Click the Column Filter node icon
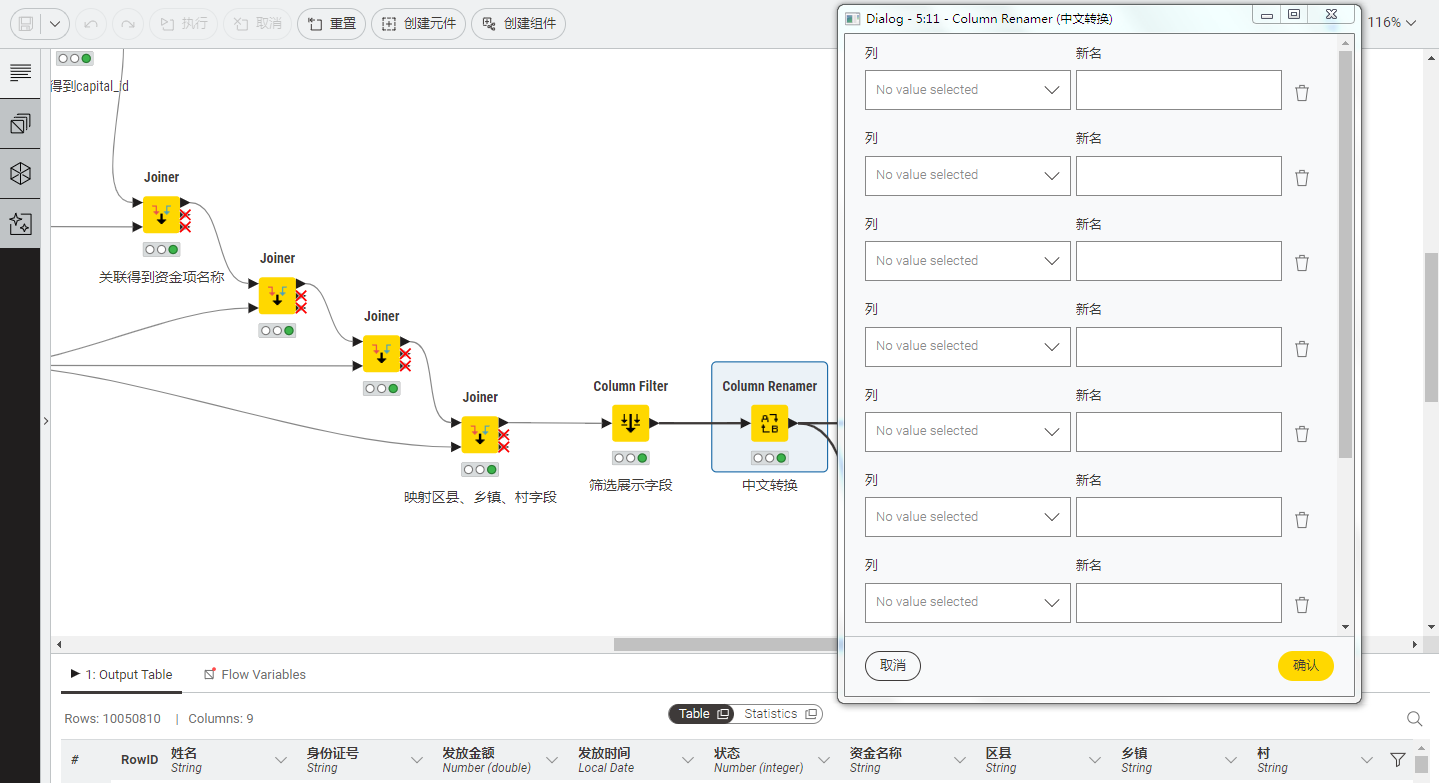Screen dimensions: 1439x783 tap(630, 423)
